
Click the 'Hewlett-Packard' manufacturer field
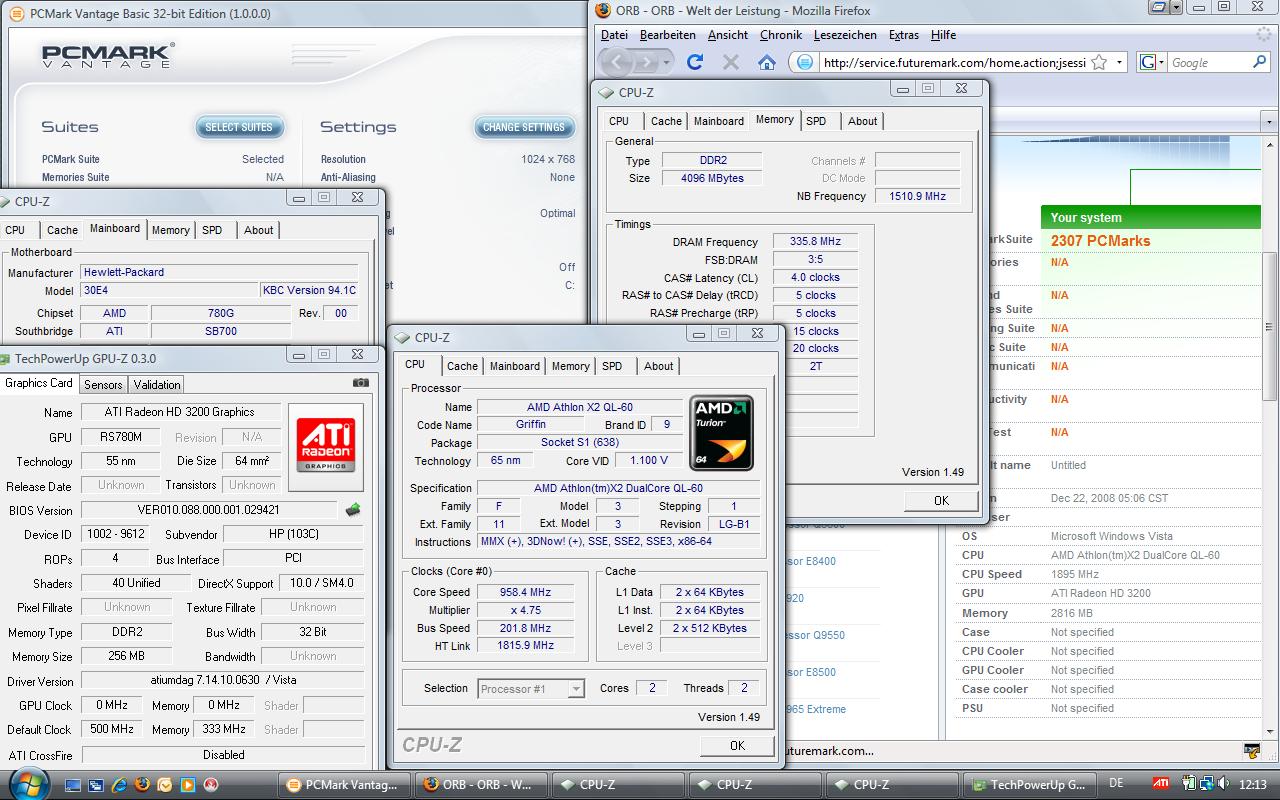click(219, 272)
